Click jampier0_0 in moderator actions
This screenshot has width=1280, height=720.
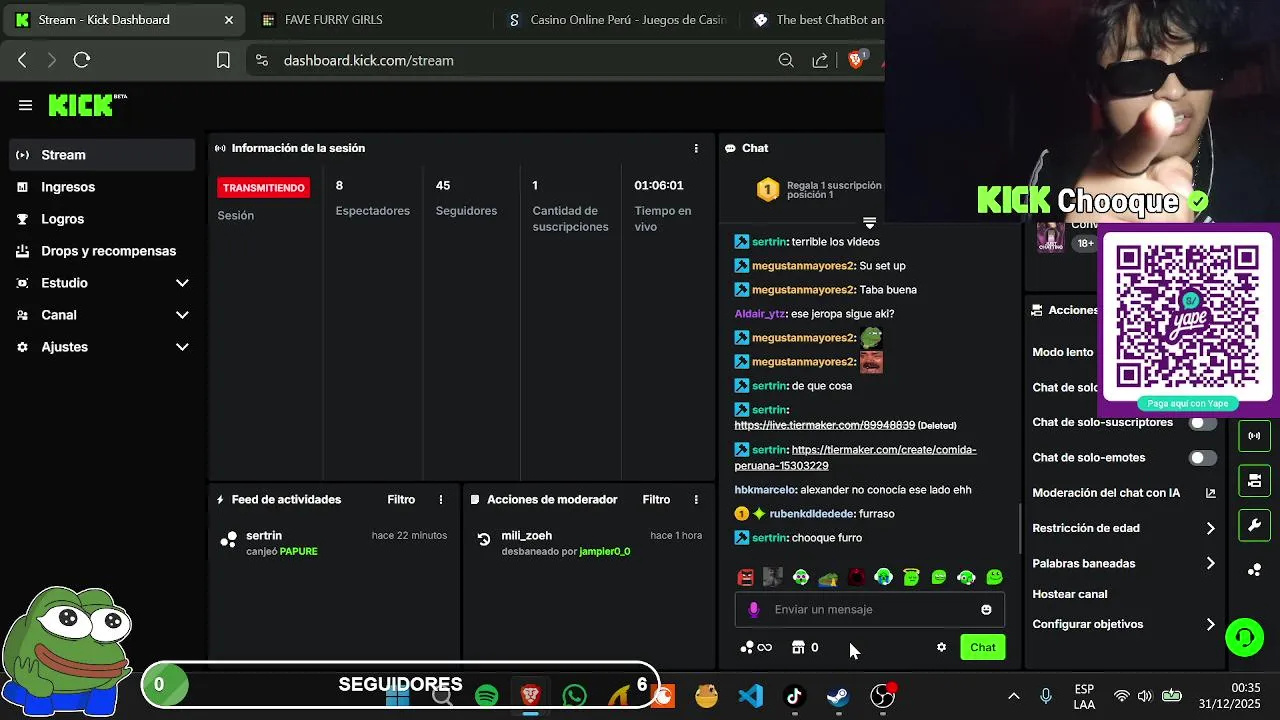(x=604, y=552)
